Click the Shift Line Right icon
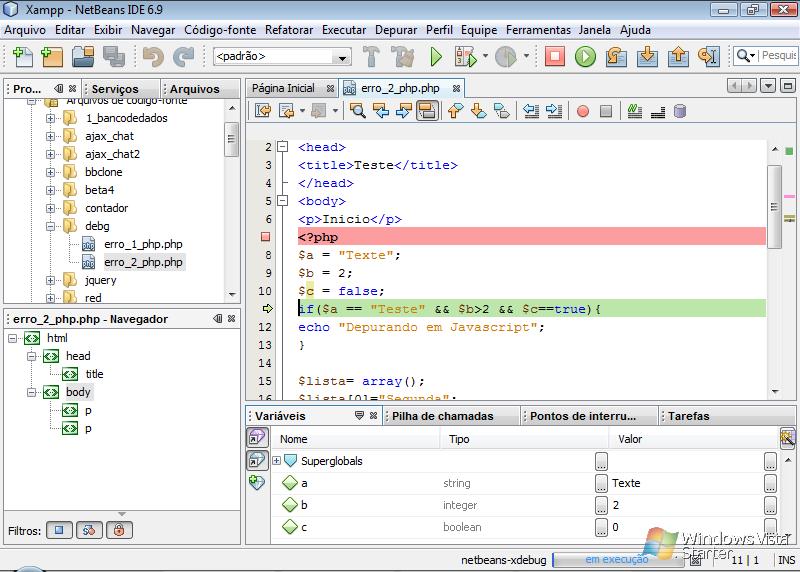The image size is (800, 572). tap(554, 111)
